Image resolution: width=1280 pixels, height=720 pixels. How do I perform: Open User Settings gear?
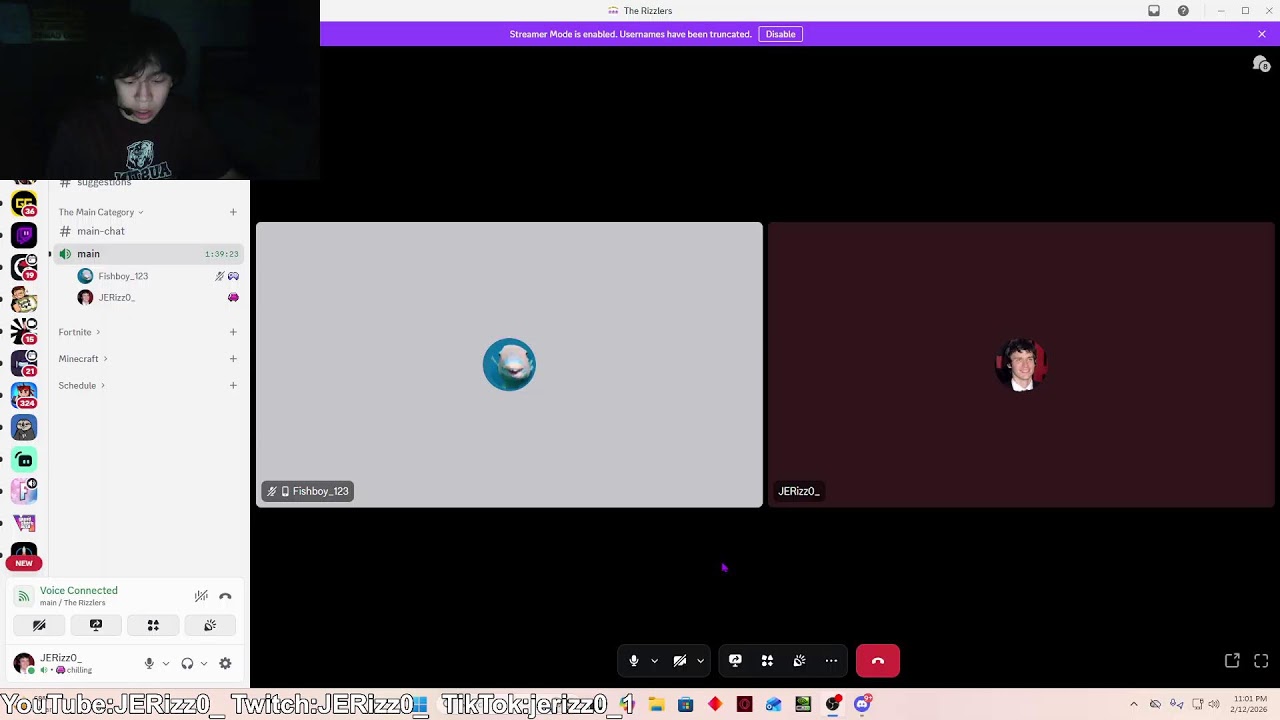[225, 663]
